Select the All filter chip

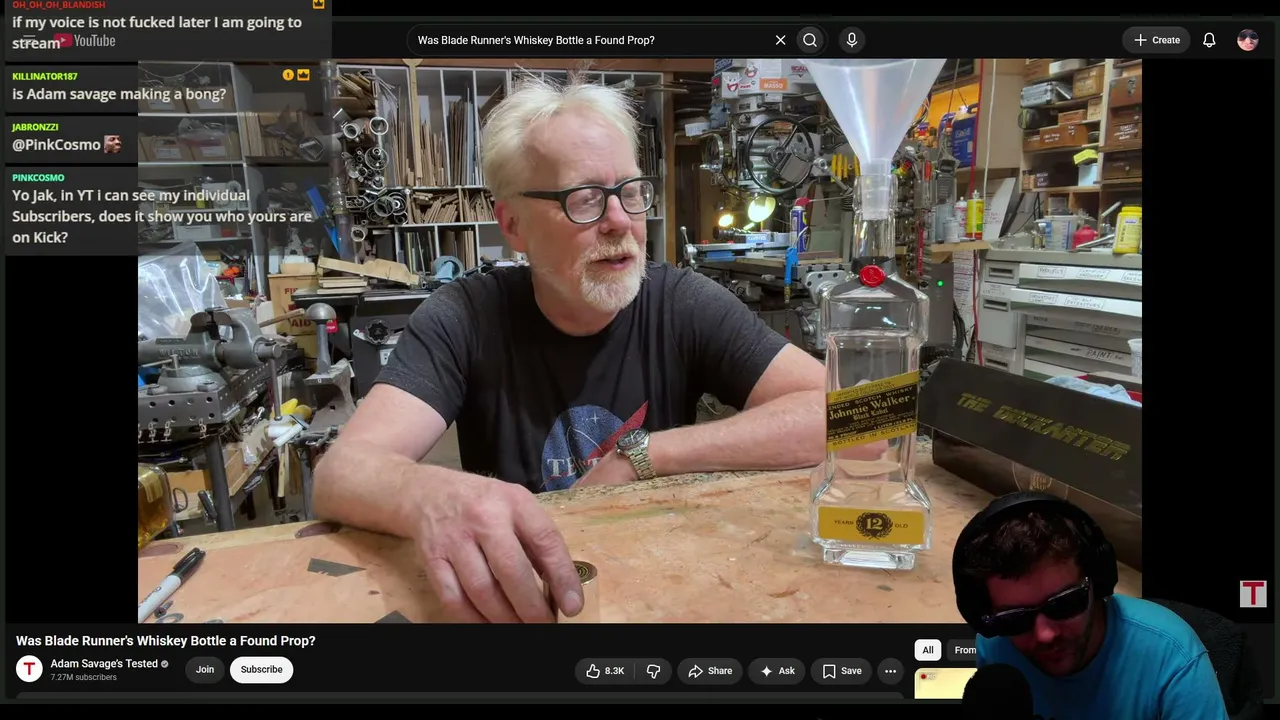point(928,650)
